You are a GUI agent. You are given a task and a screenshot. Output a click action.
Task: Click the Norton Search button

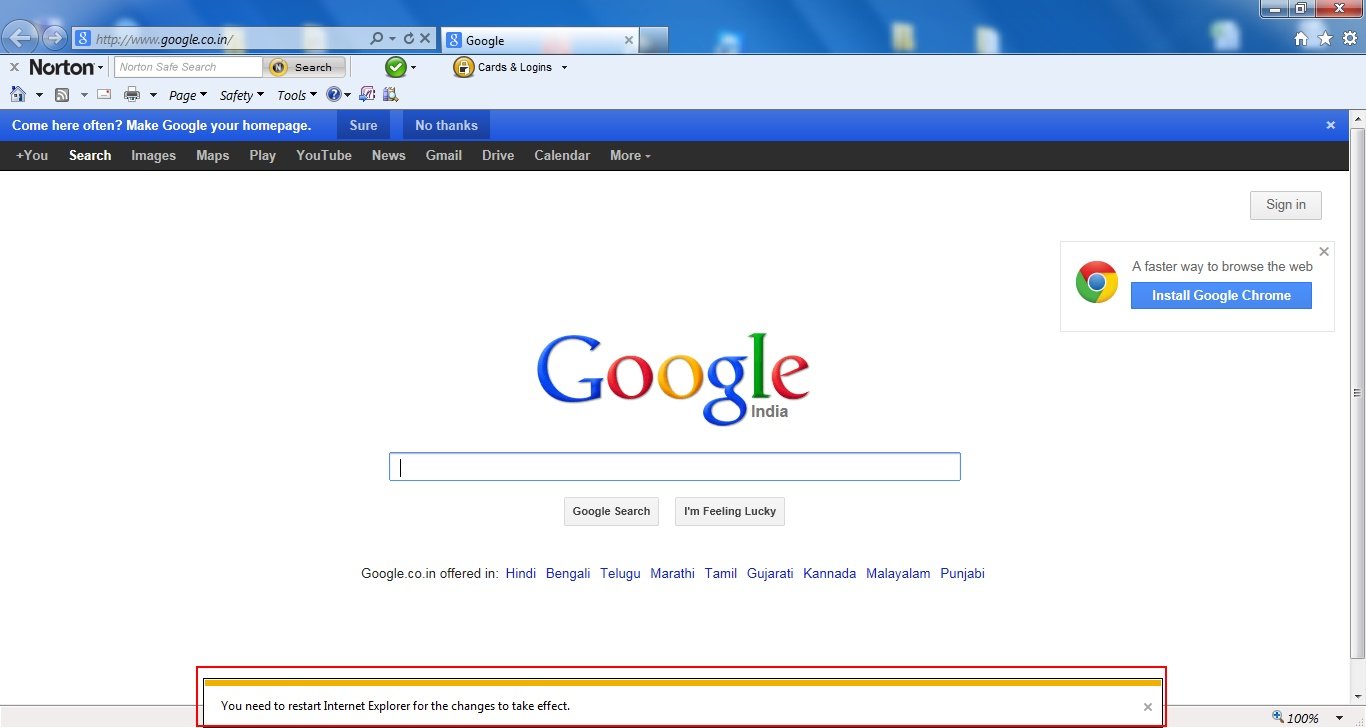click(305, 67)
